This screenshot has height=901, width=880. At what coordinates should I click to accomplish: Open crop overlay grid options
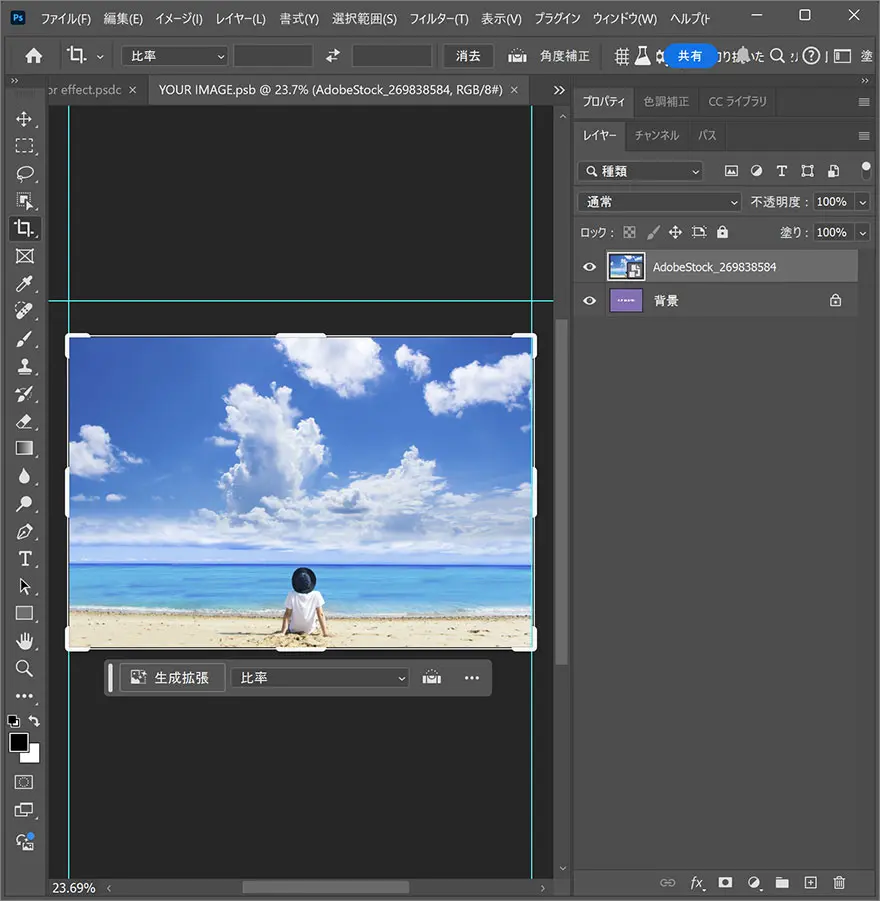point(622,56)
